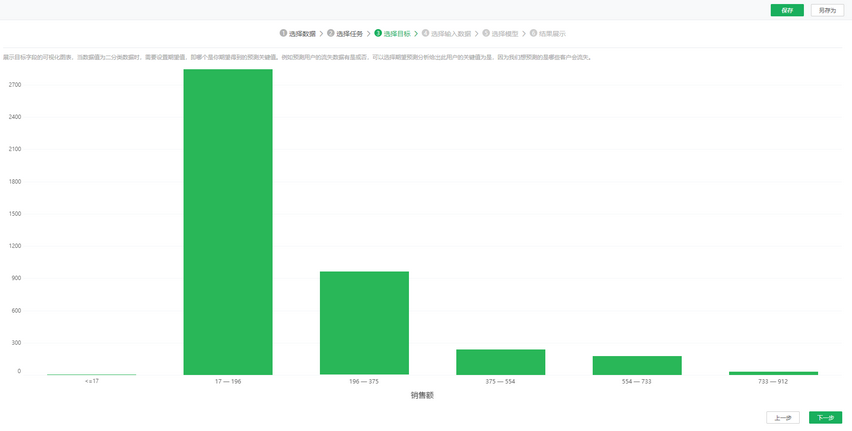The image size is (852, 431).
Task: Click the 另存为 button
Action: click(826, 10)
